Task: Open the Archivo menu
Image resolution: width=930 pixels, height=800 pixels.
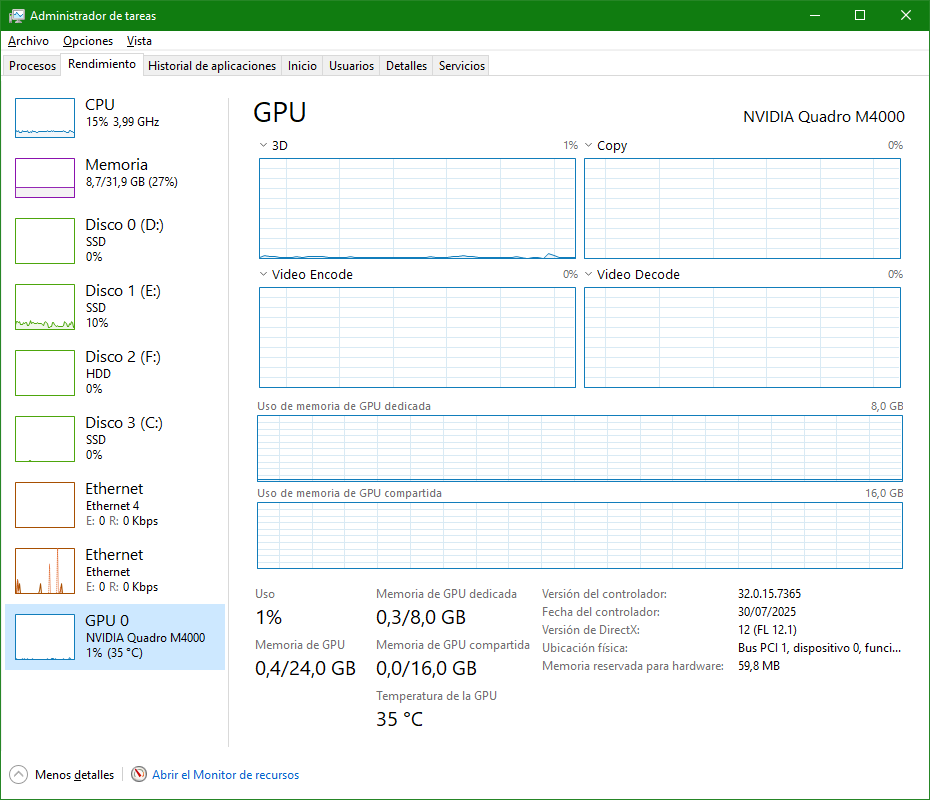Action: 28,41
